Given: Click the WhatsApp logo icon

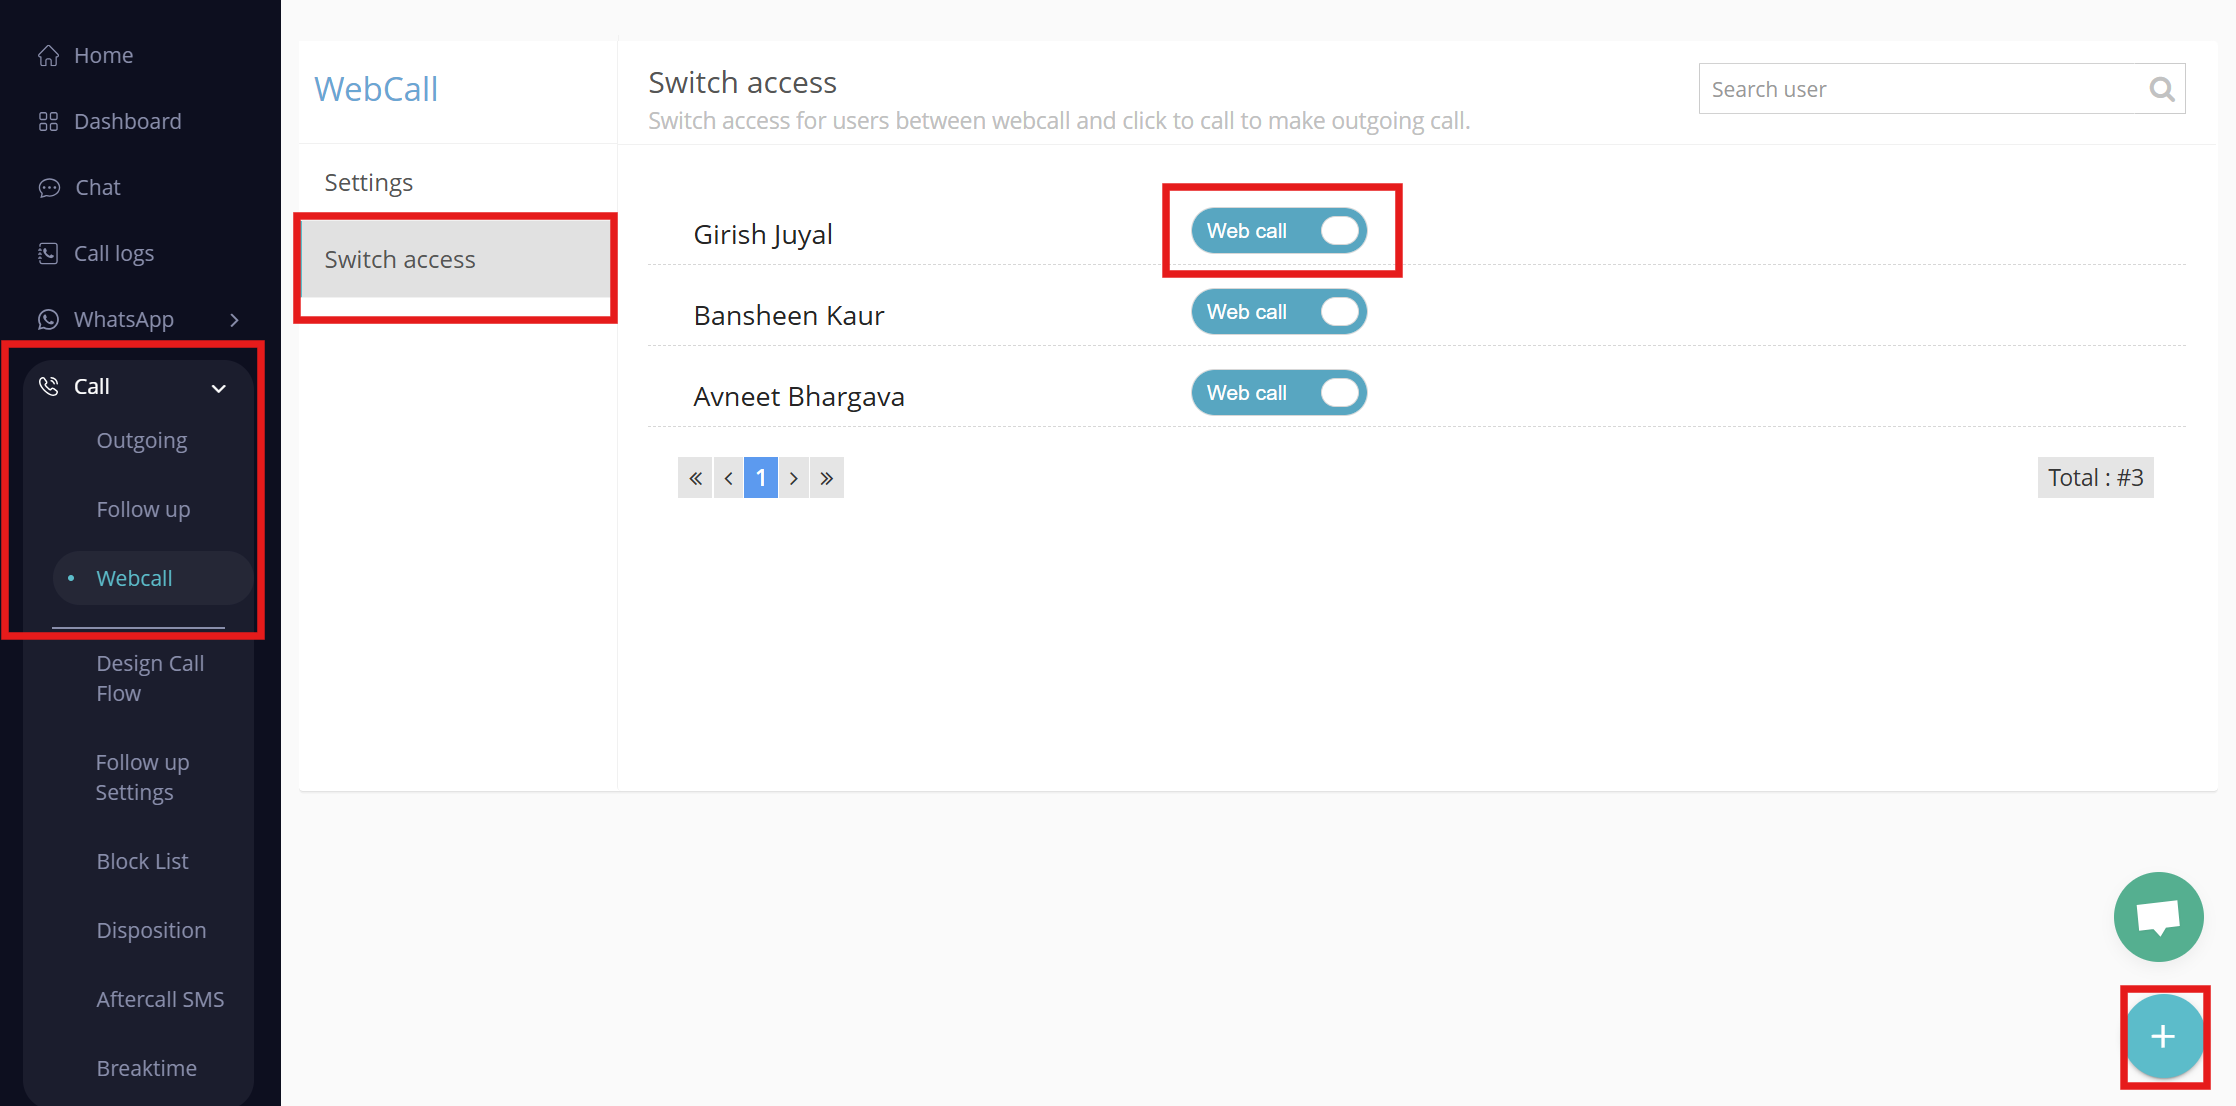Looking at the screenshot, I should (48, 320).
